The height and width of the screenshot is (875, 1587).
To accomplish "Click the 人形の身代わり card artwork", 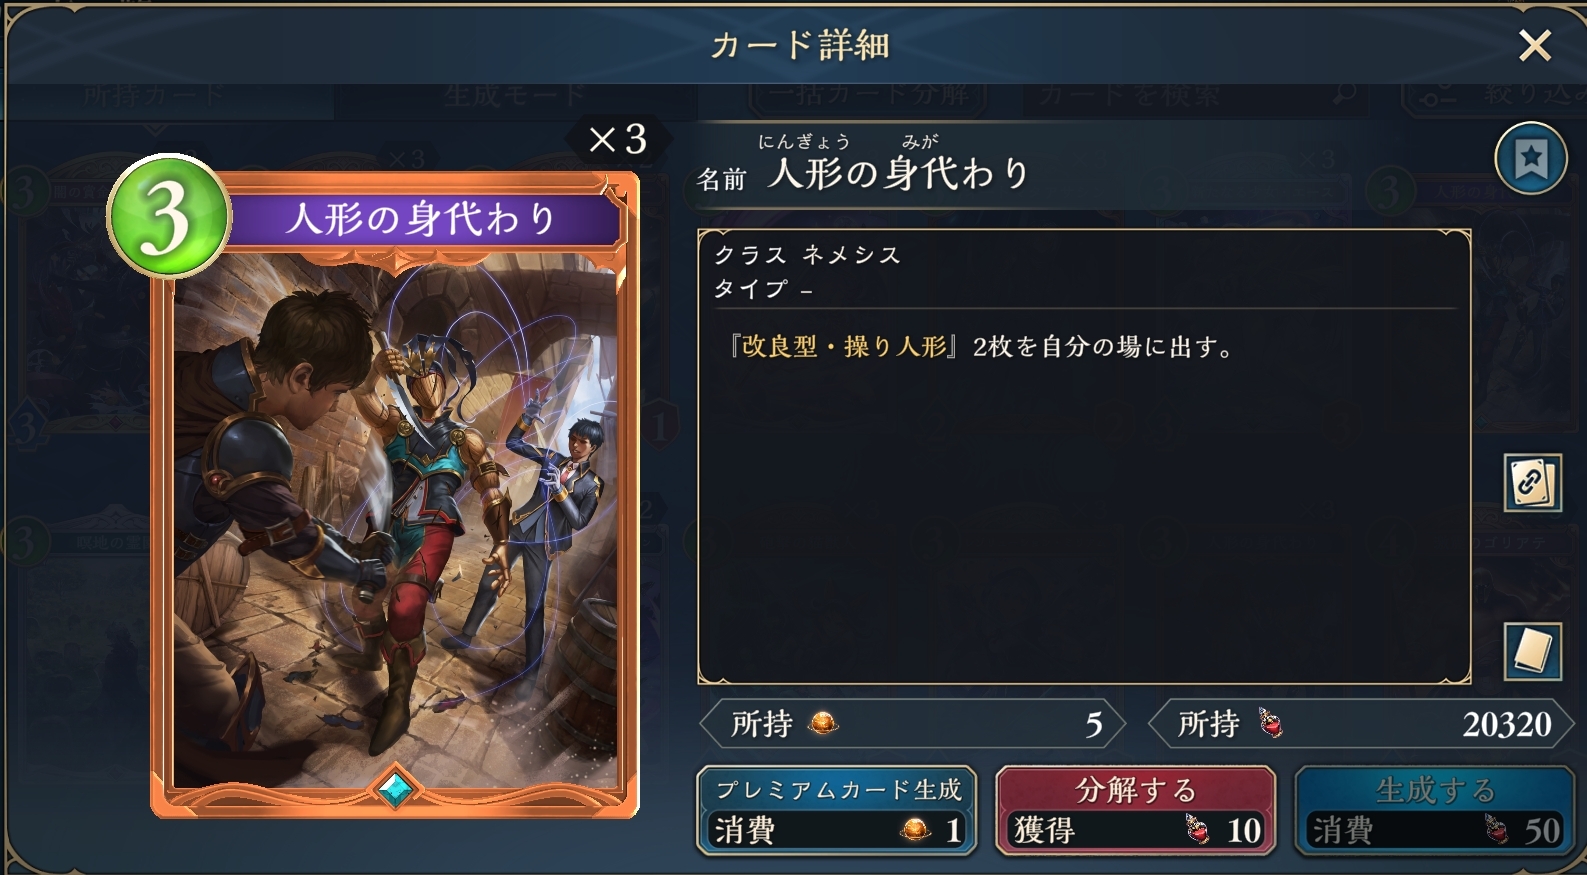I will 395,520.
